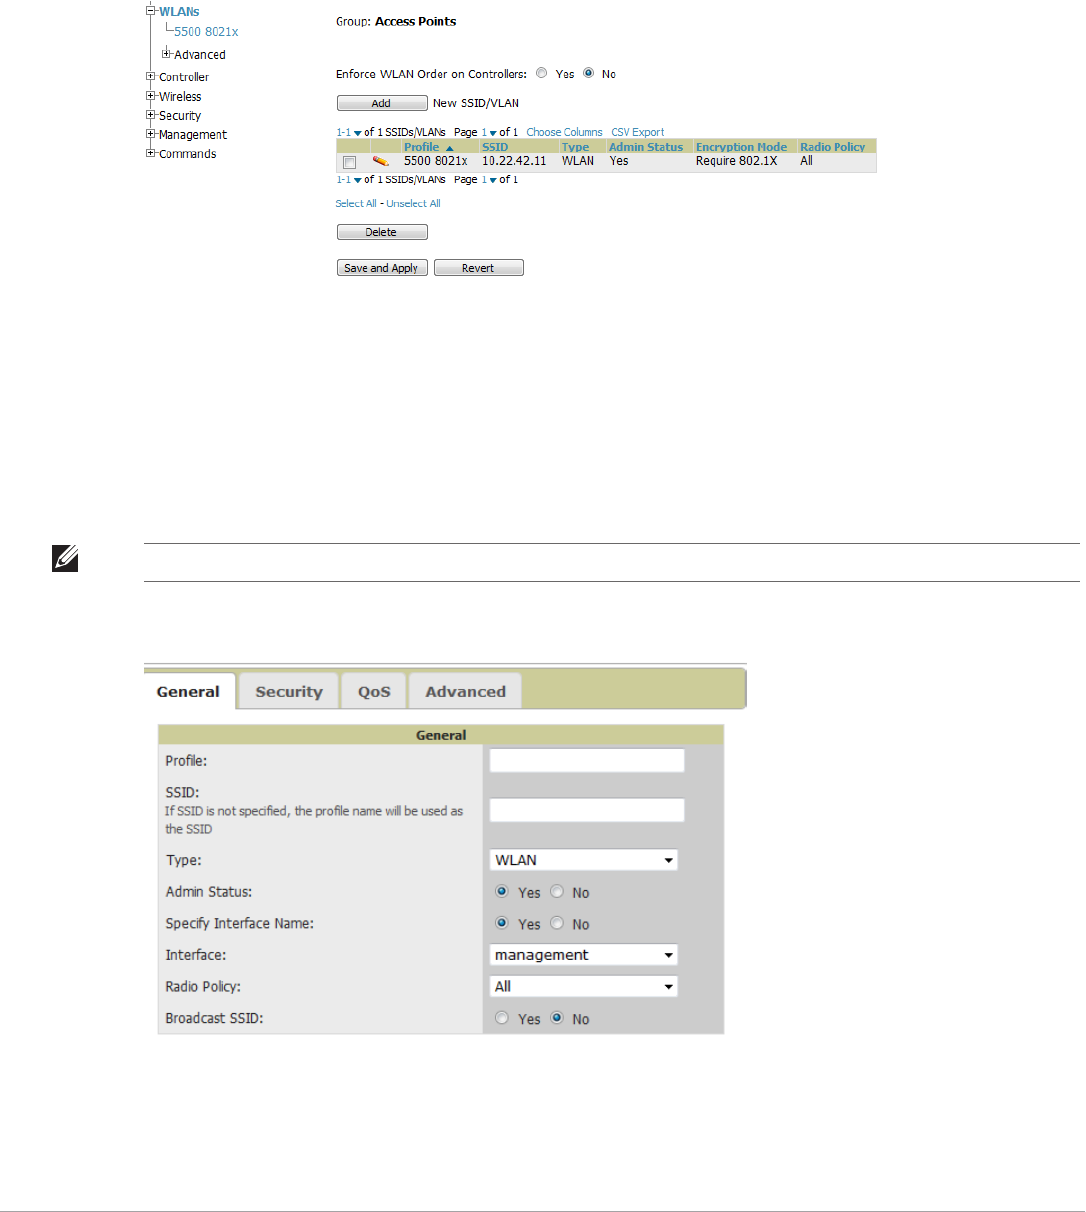Viewport: 1086px width, 1212px height.
Task: Set Admin Status to No
Action: coord(557,891)
